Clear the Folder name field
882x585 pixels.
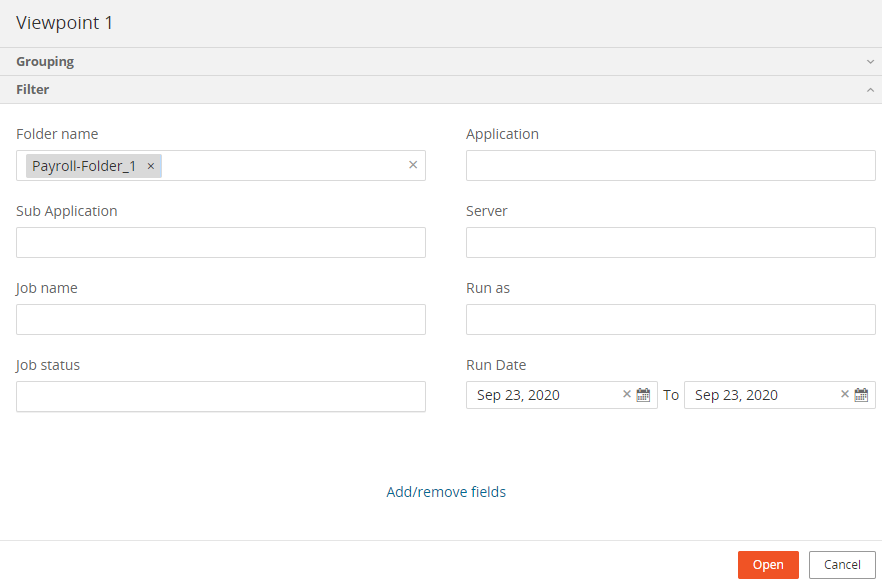point(413,165)
